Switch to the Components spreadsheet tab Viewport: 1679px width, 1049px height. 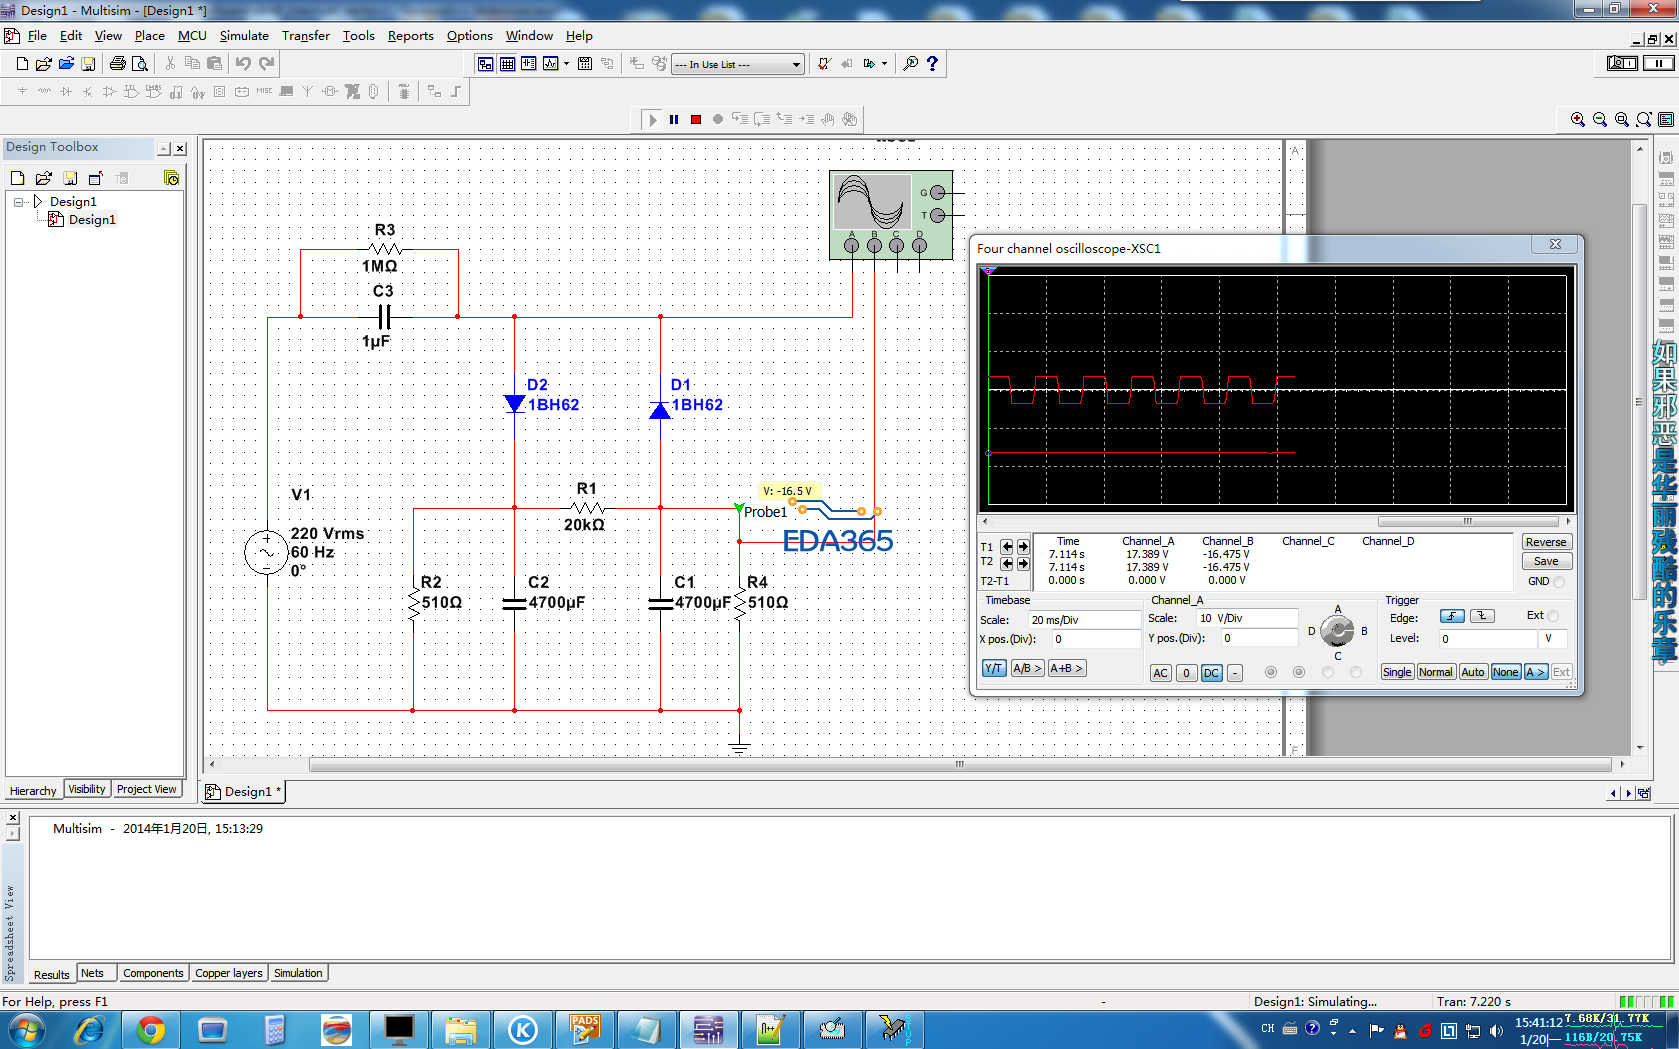click(153, 973)
